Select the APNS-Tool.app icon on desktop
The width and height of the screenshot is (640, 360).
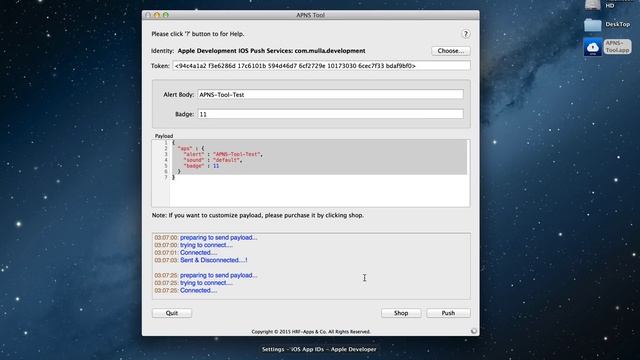pos(592,47)
